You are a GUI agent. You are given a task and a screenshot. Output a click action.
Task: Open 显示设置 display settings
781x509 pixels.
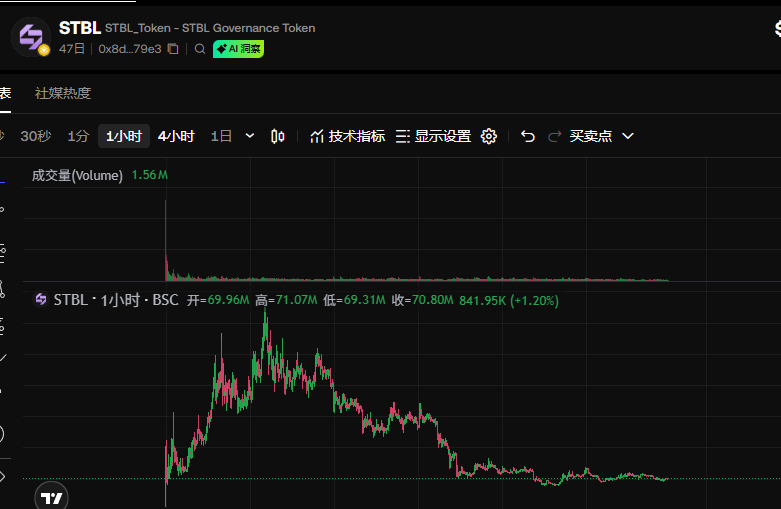433,136
